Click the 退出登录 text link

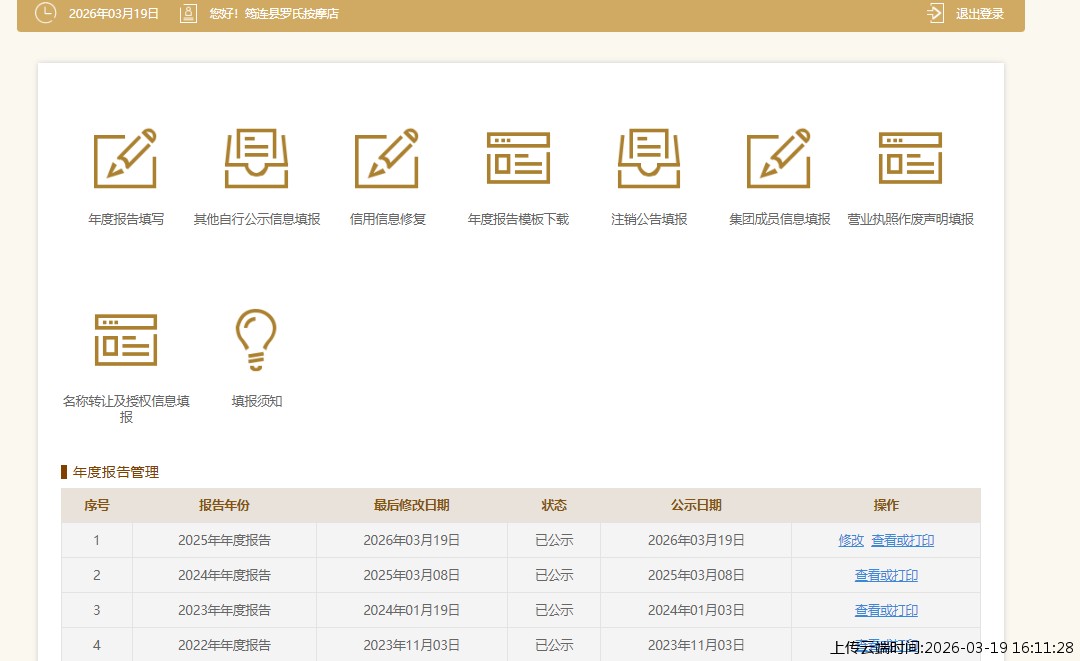point(979,14)
